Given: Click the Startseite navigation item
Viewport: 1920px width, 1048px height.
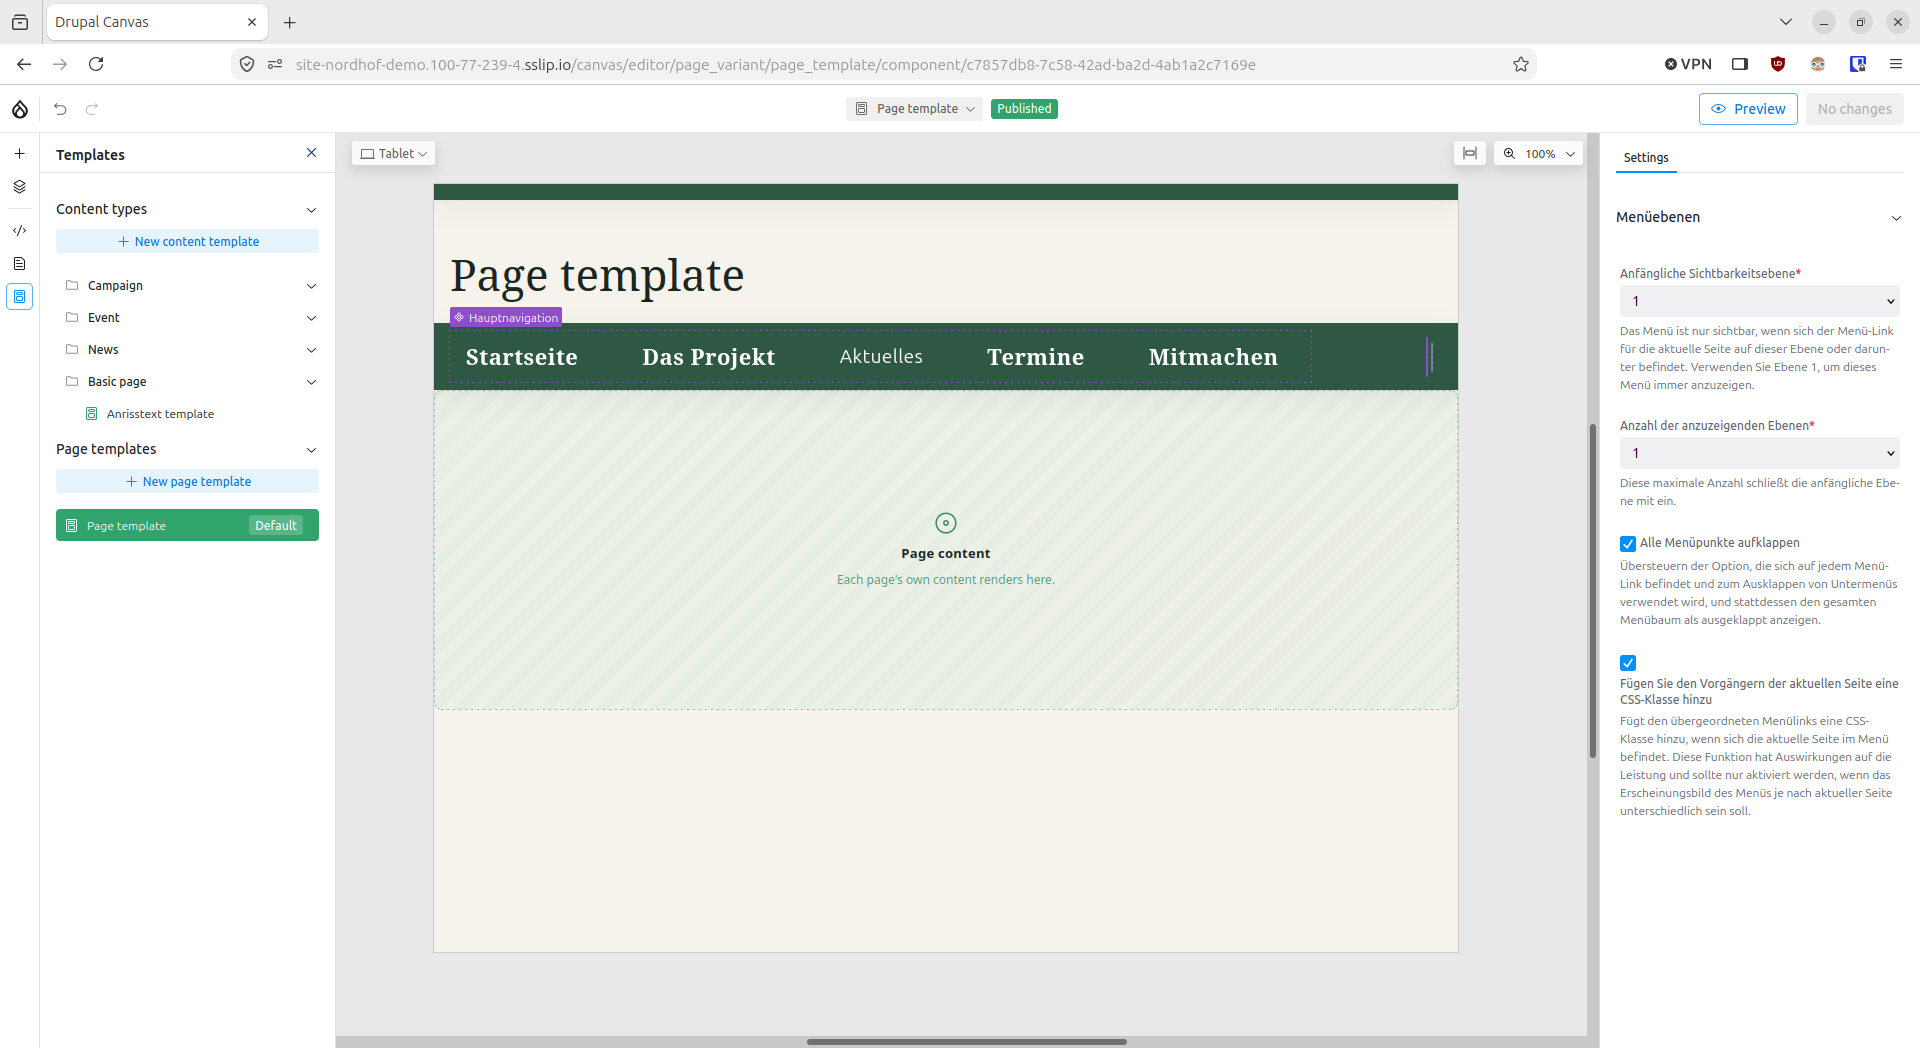Looking at the screenshot, I should click(522, 357).
